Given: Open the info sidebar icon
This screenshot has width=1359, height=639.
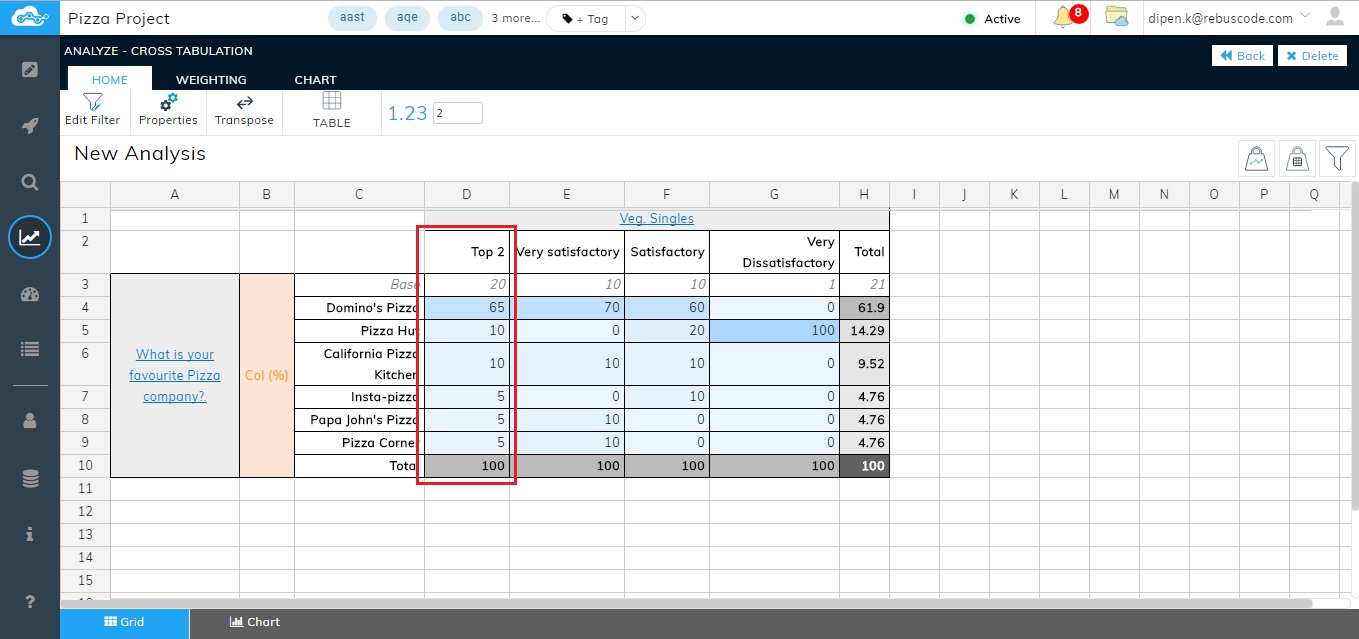Looking at the screenshot, I should click(x=30, y=534).
